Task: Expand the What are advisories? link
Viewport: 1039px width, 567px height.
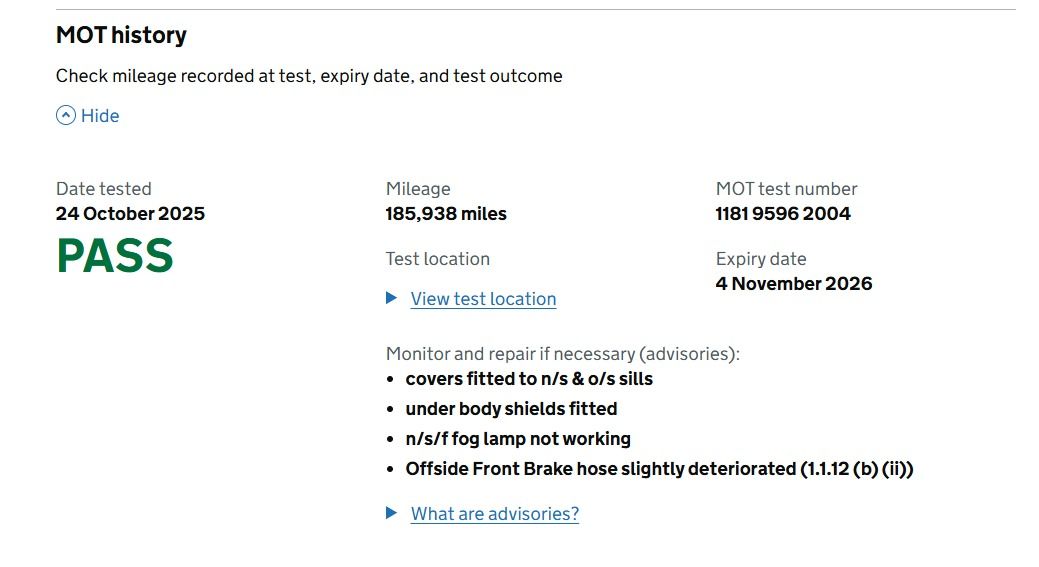Action: (494, 514)
